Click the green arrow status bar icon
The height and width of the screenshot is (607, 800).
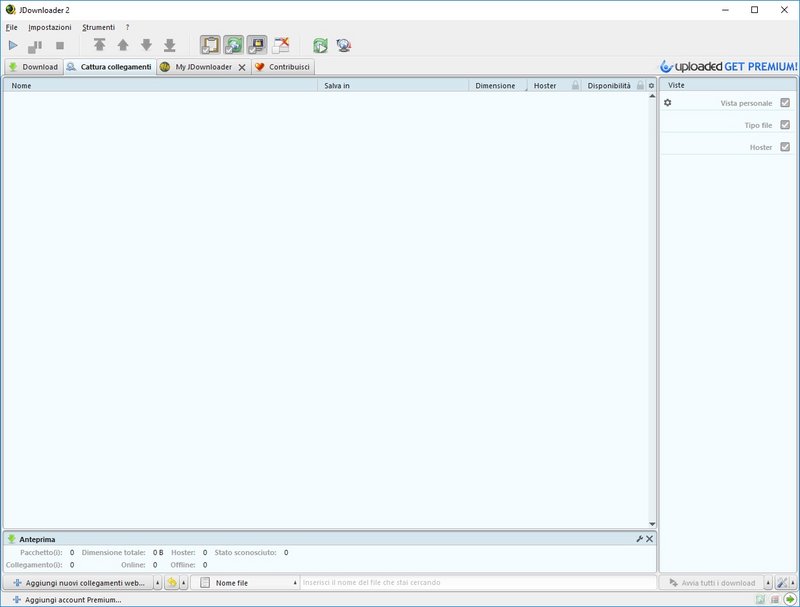(790, 600)
